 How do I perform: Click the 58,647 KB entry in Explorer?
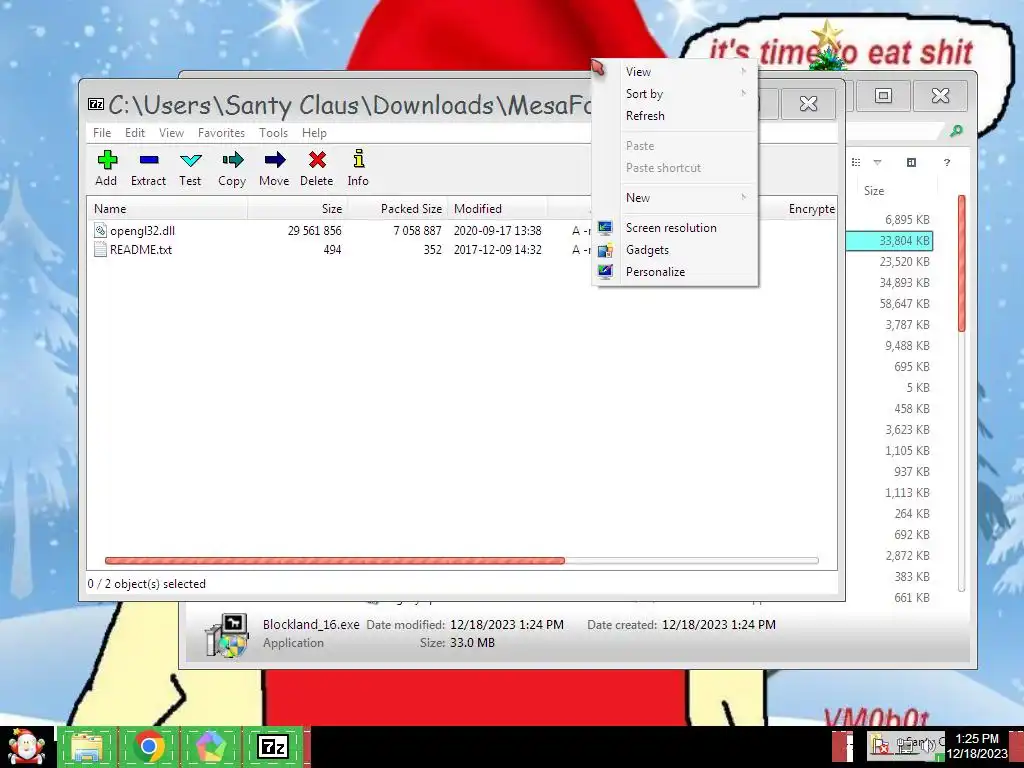tap(904, 304)
